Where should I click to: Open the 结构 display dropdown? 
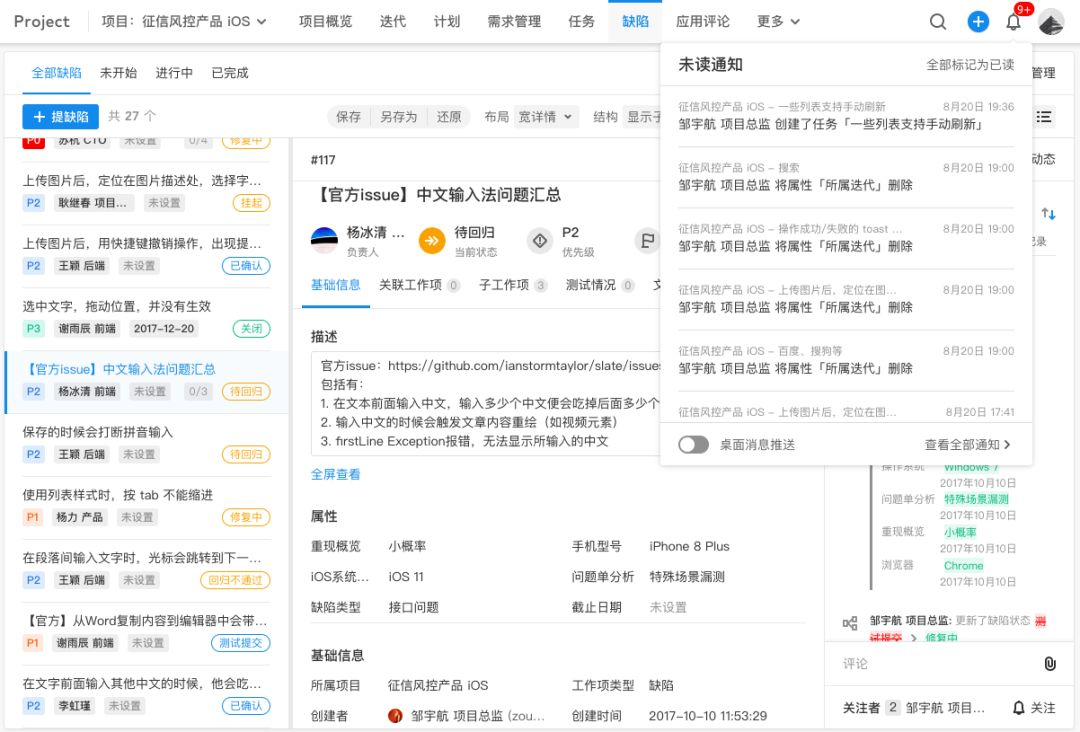[x=642, y=117]
